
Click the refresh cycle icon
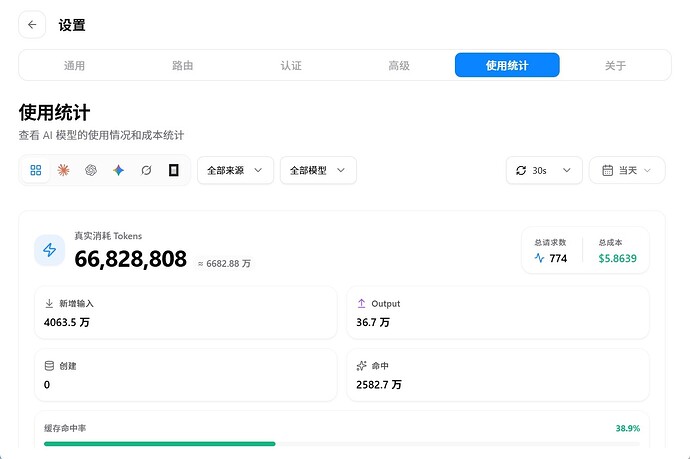point(521,170)
